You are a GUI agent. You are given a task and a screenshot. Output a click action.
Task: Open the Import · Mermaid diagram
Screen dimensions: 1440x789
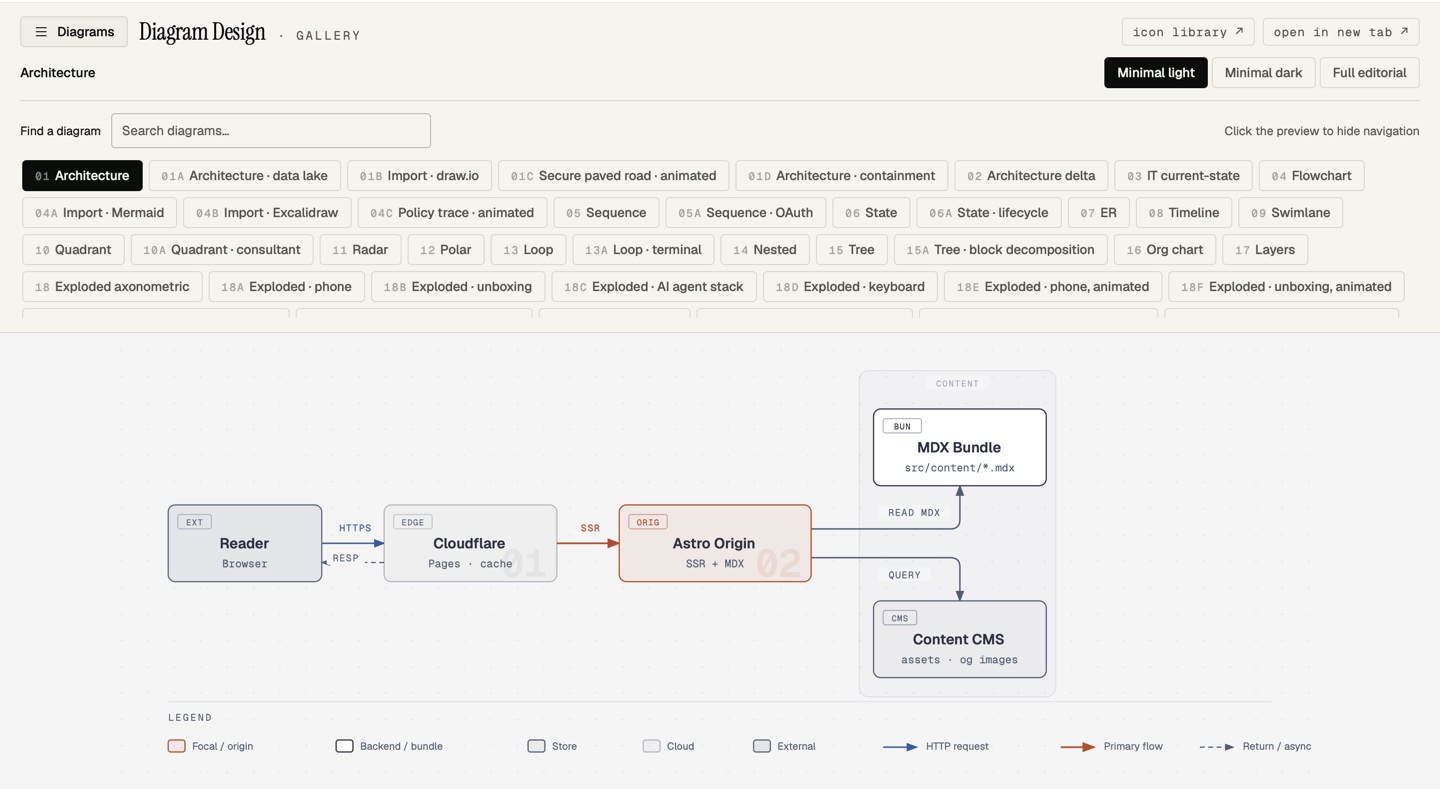pyautogui.click(x=100, y=213)
